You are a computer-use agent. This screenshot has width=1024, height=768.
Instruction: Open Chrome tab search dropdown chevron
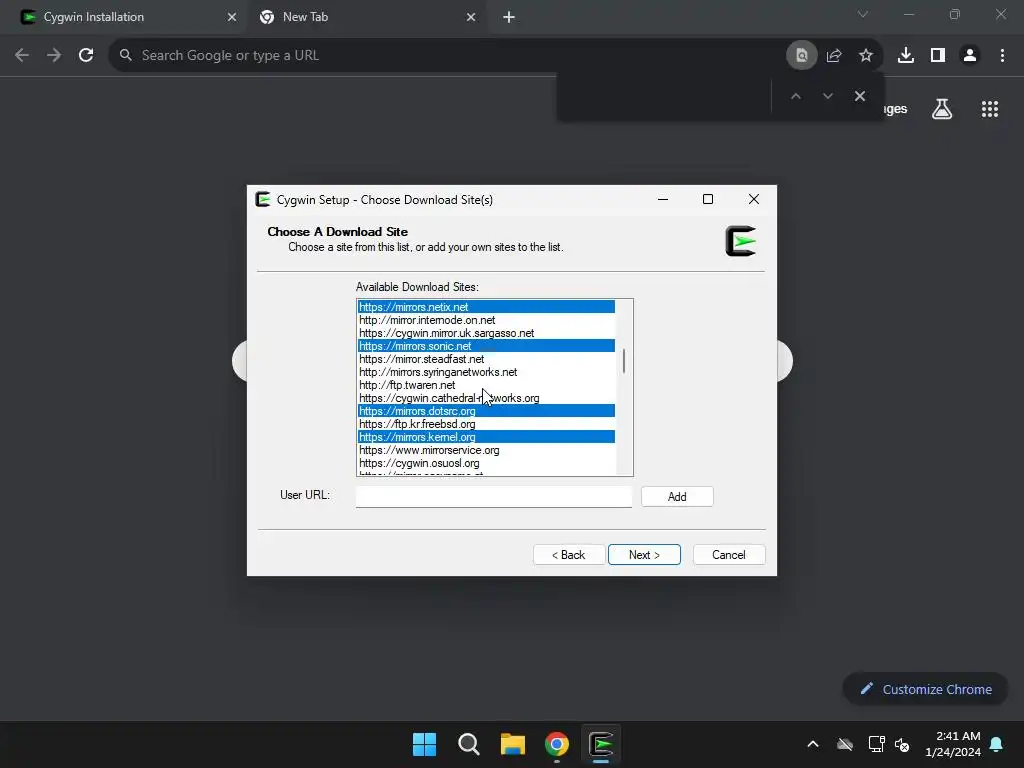(863, 14)
